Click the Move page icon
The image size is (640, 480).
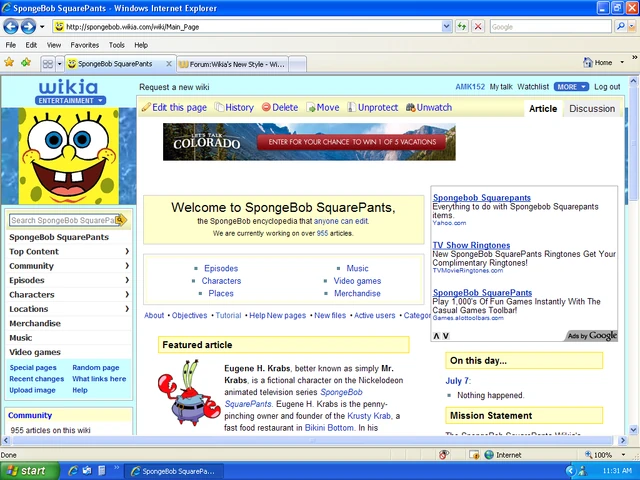click(x=311, y=108)
